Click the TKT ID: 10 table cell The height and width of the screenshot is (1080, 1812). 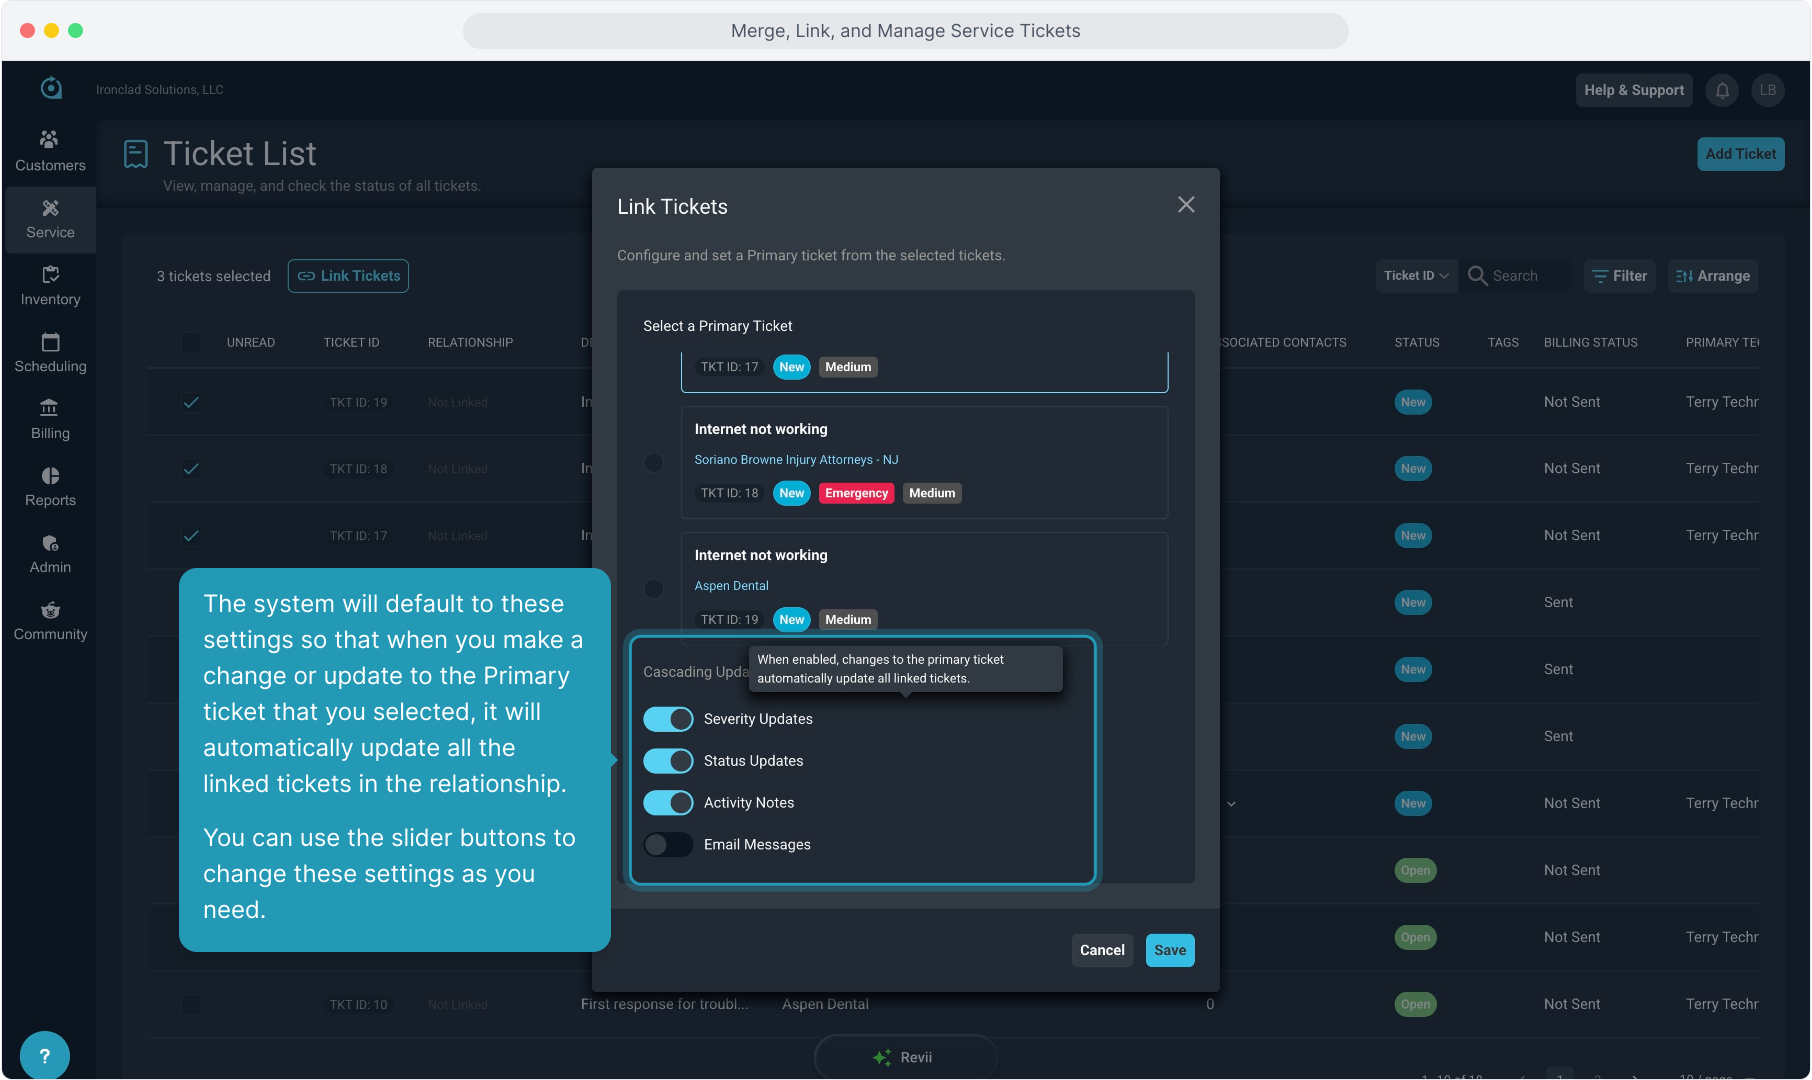pos(358,1004)
